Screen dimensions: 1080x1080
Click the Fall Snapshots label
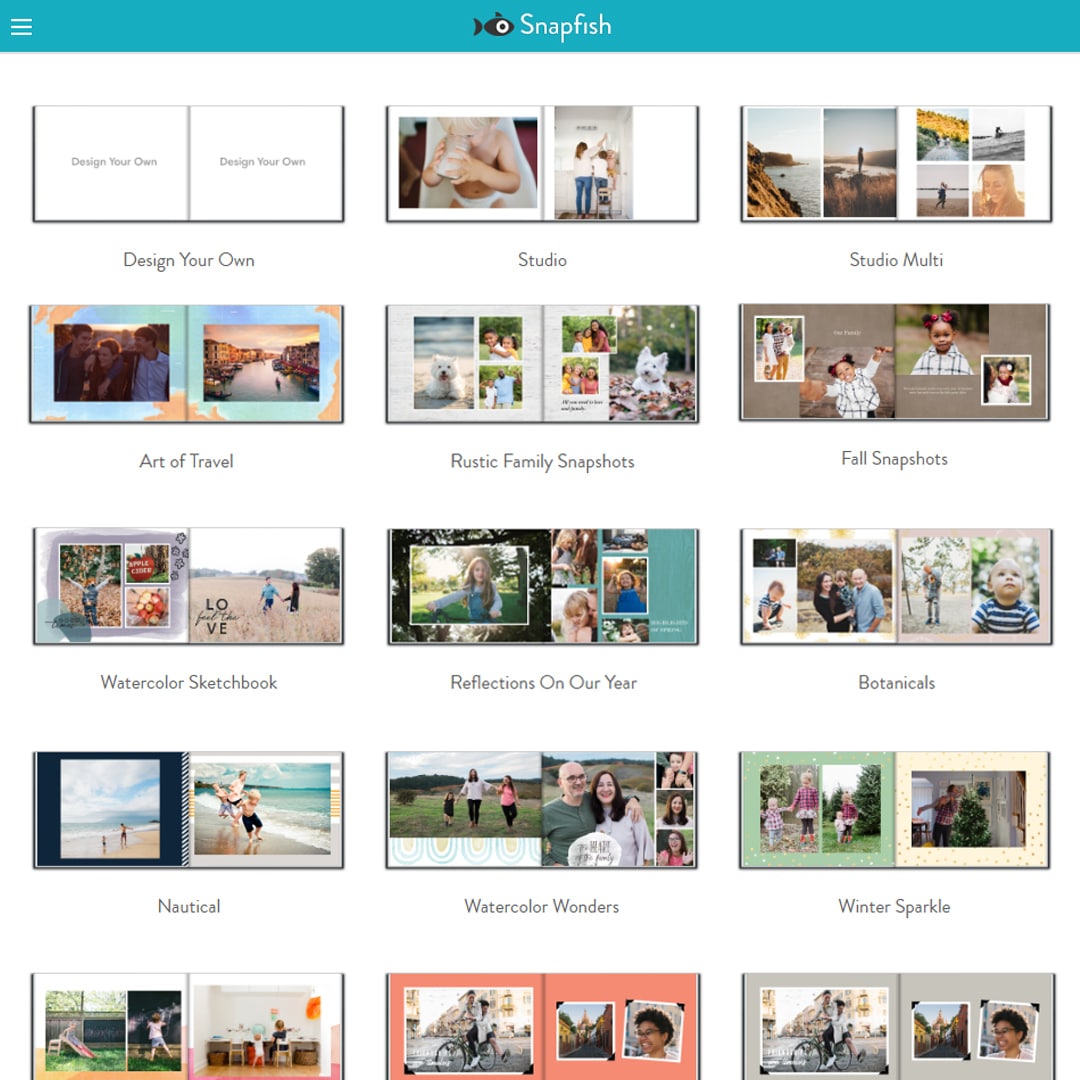tap(894, 458)
